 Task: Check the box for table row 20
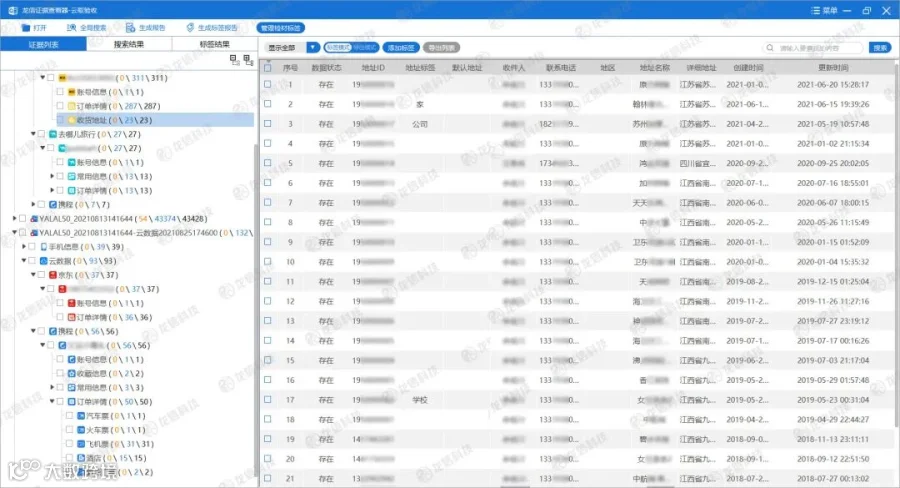tap(267, 459)
